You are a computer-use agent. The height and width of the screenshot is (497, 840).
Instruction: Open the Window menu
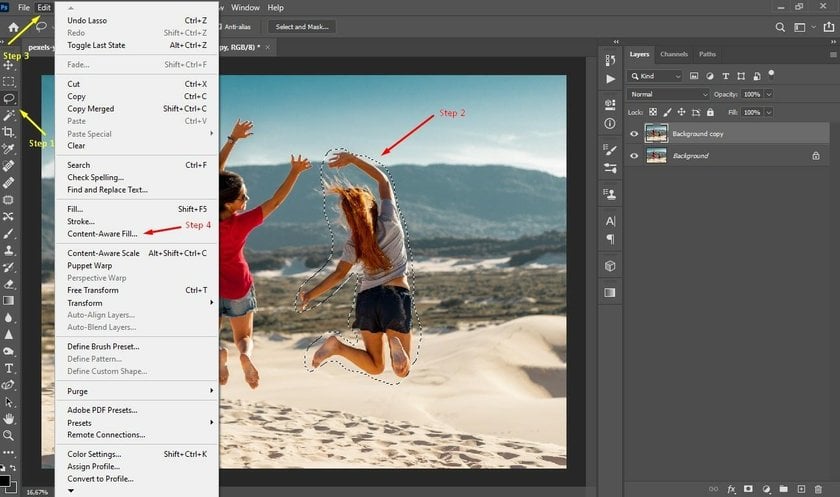point(245,7)
